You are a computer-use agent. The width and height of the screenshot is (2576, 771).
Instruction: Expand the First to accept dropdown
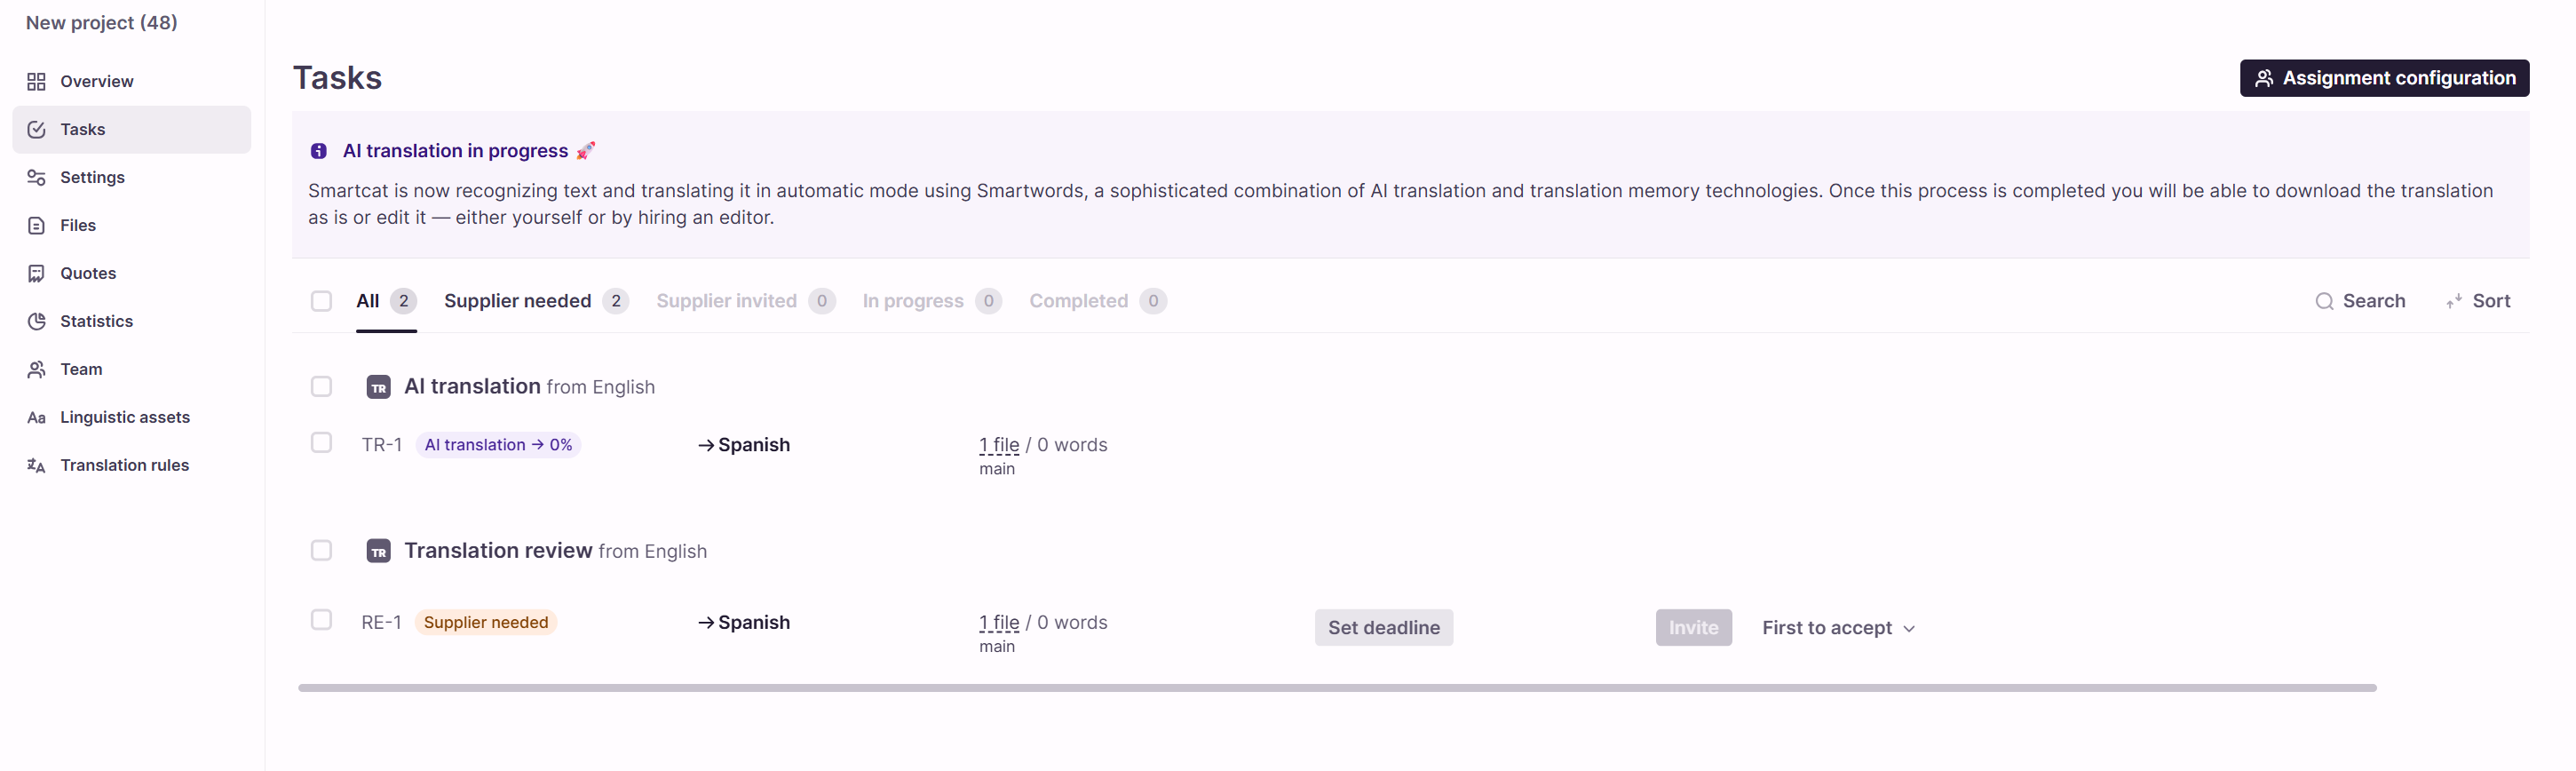point(1838,628)
